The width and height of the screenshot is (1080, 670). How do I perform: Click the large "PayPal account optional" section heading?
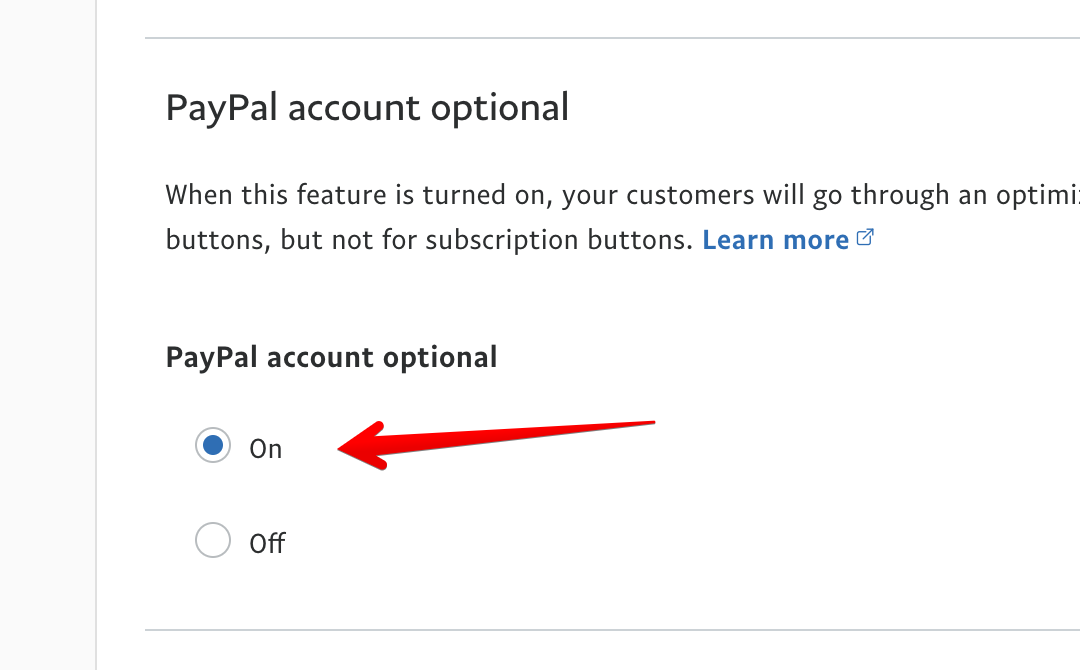[367, 107]
